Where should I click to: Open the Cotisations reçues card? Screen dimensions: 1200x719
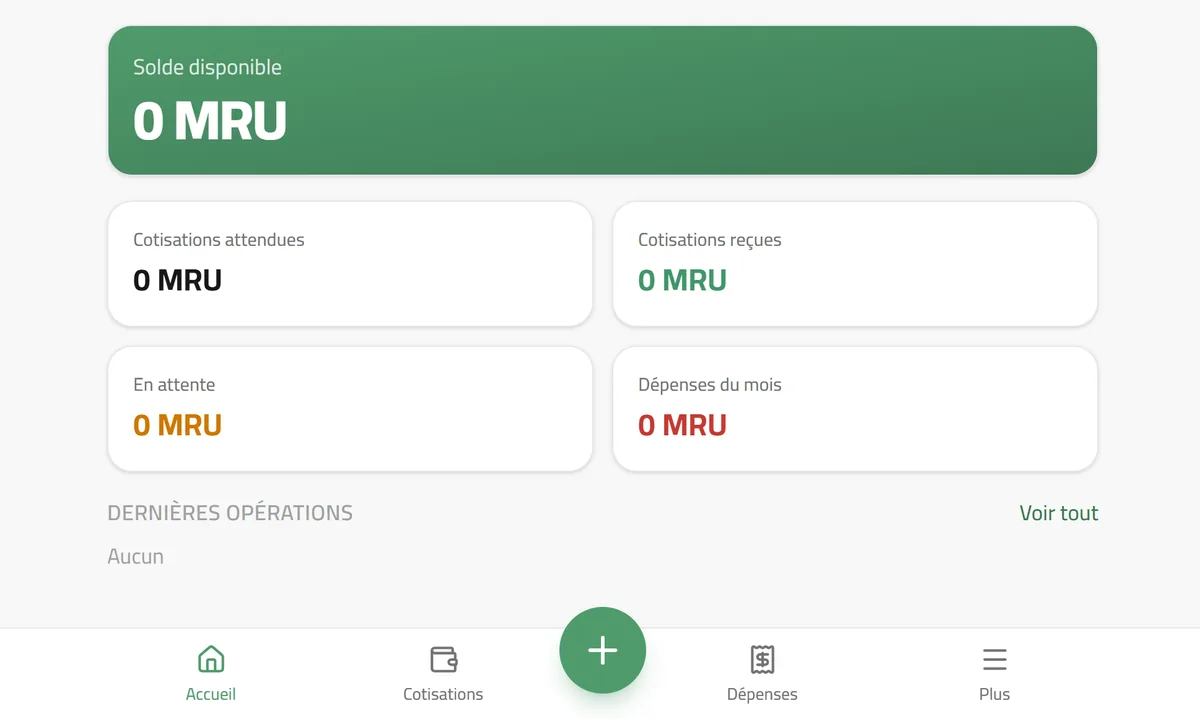[855, 264]
